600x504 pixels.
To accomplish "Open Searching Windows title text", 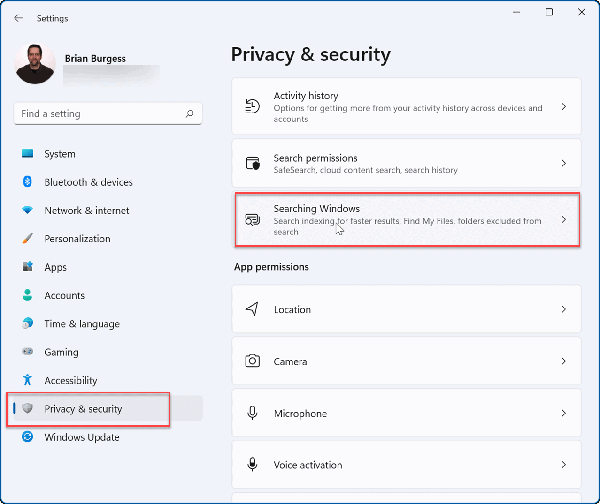I will coord(316,209).
